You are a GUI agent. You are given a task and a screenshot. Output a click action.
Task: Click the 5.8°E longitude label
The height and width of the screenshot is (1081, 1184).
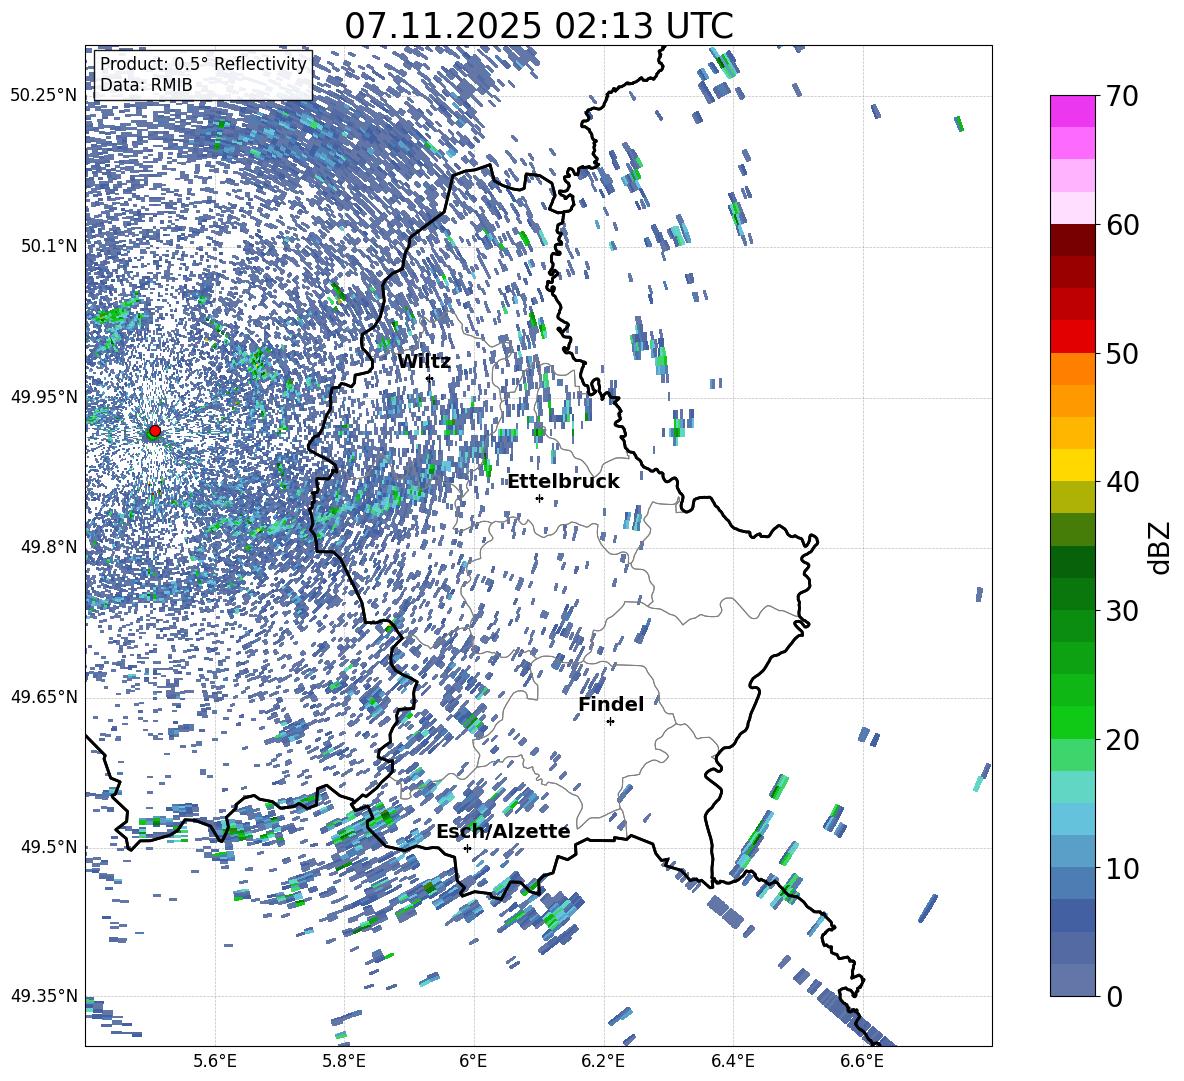344,1061
